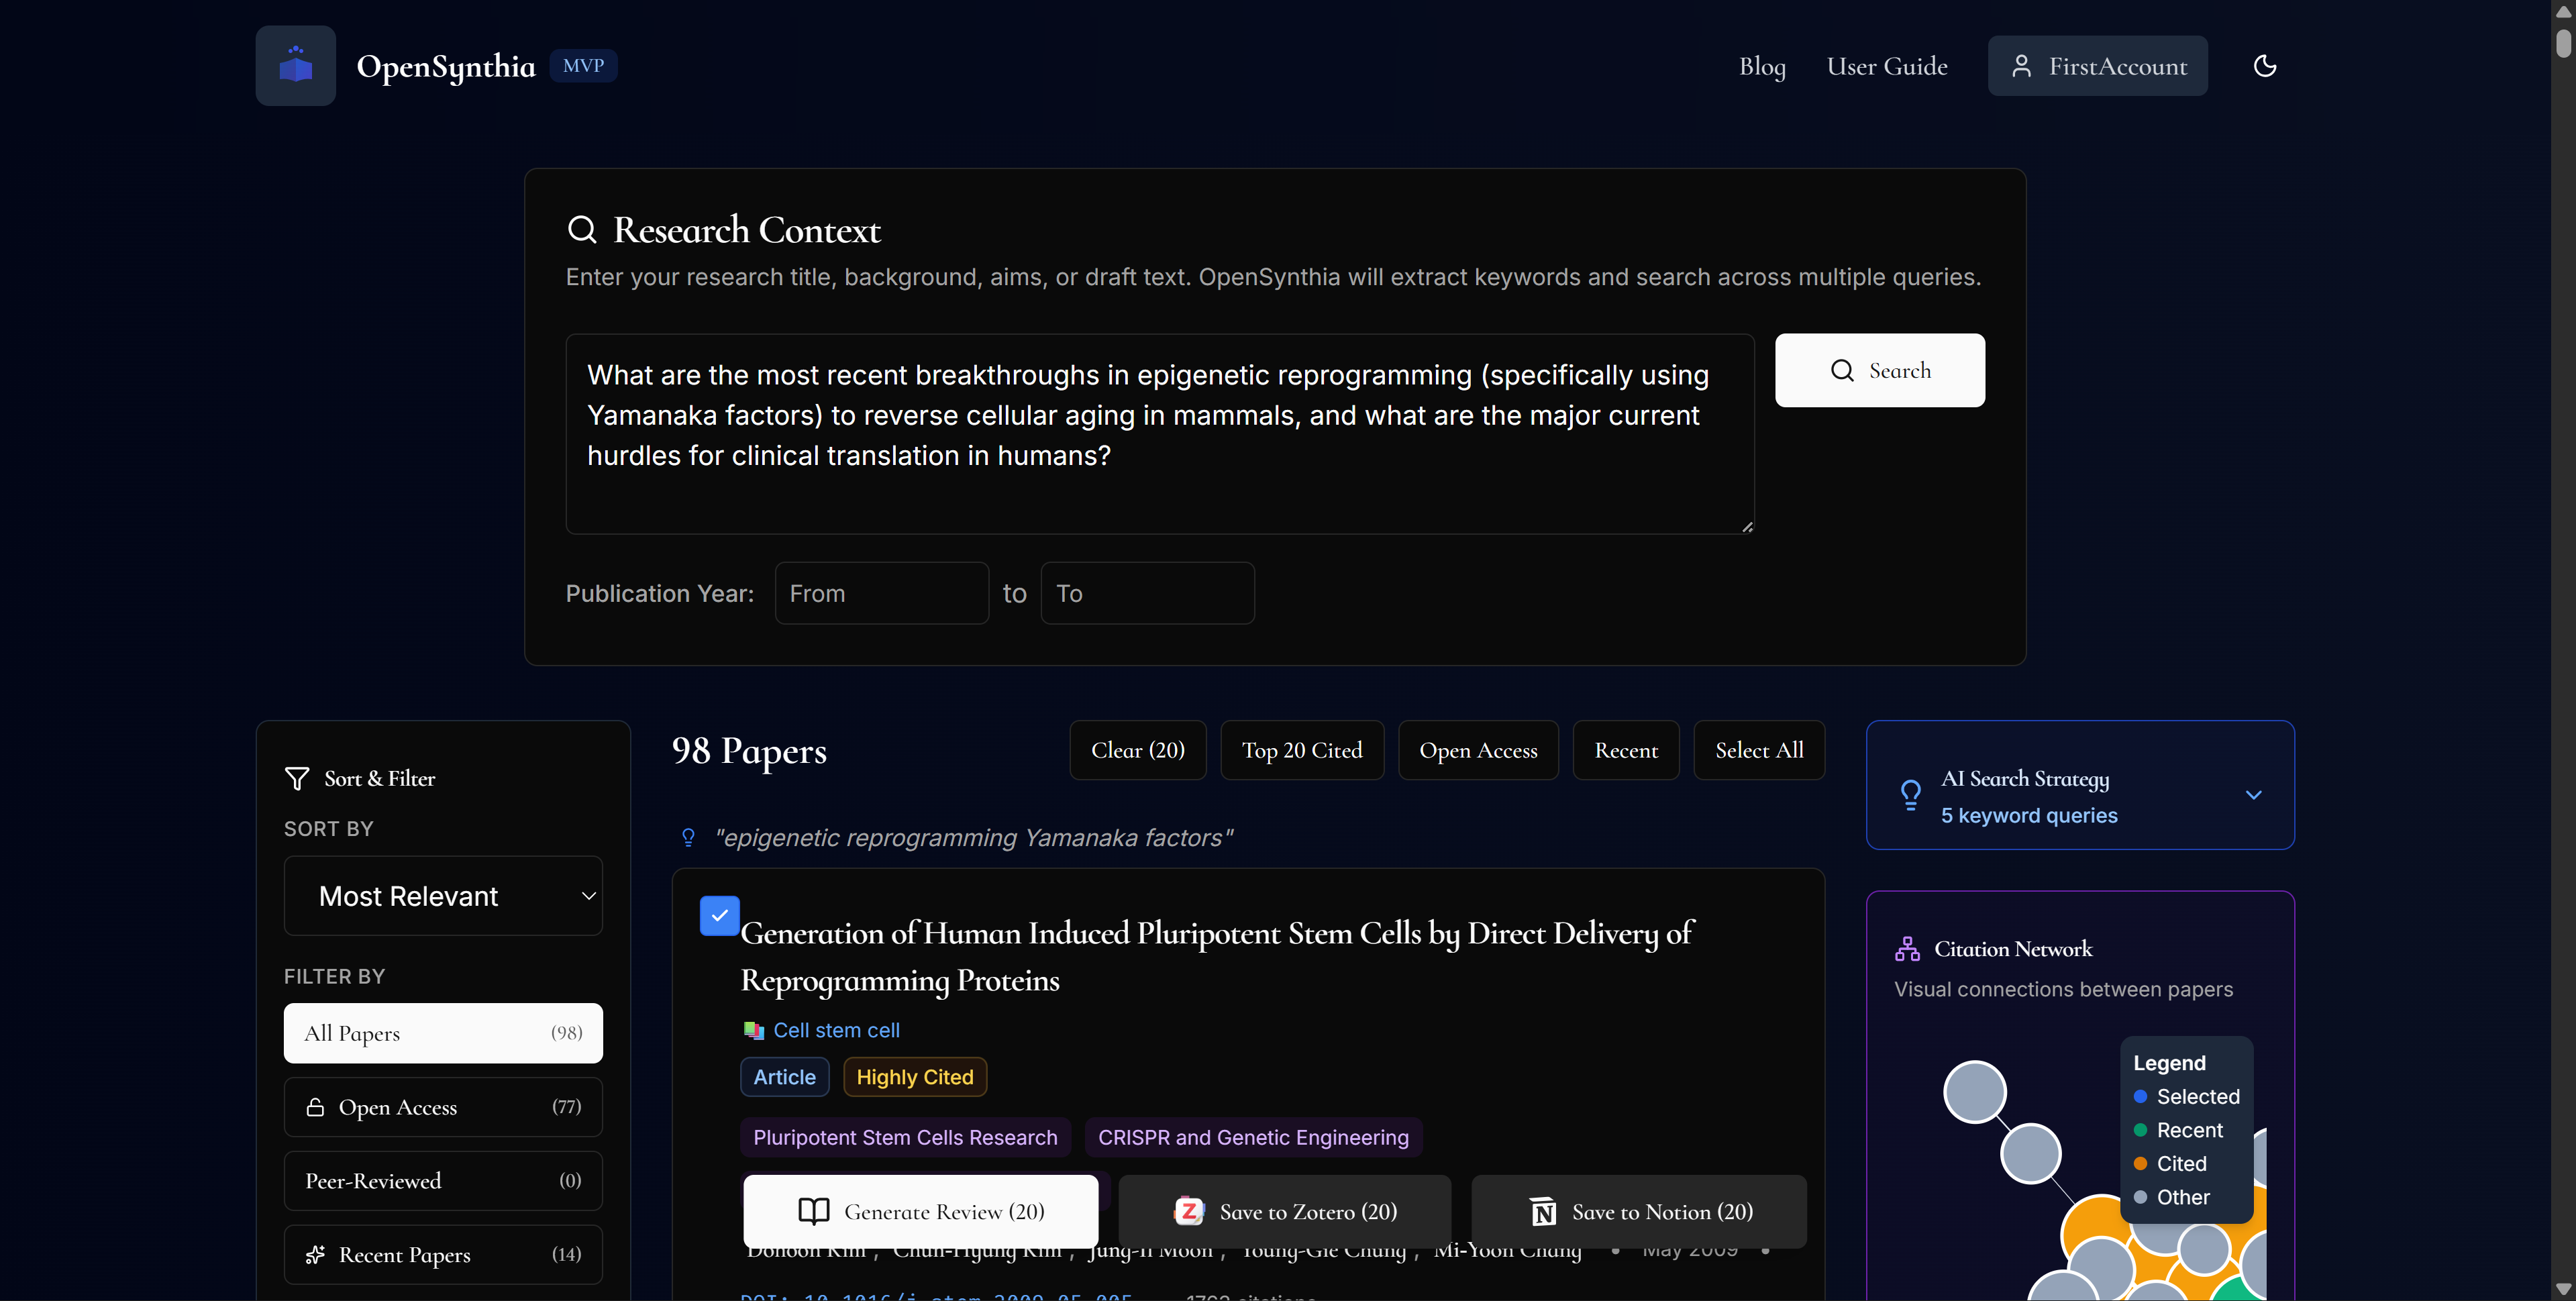Click the Citation Network graph icon

pyautogui.click(x=1910, y=948)
